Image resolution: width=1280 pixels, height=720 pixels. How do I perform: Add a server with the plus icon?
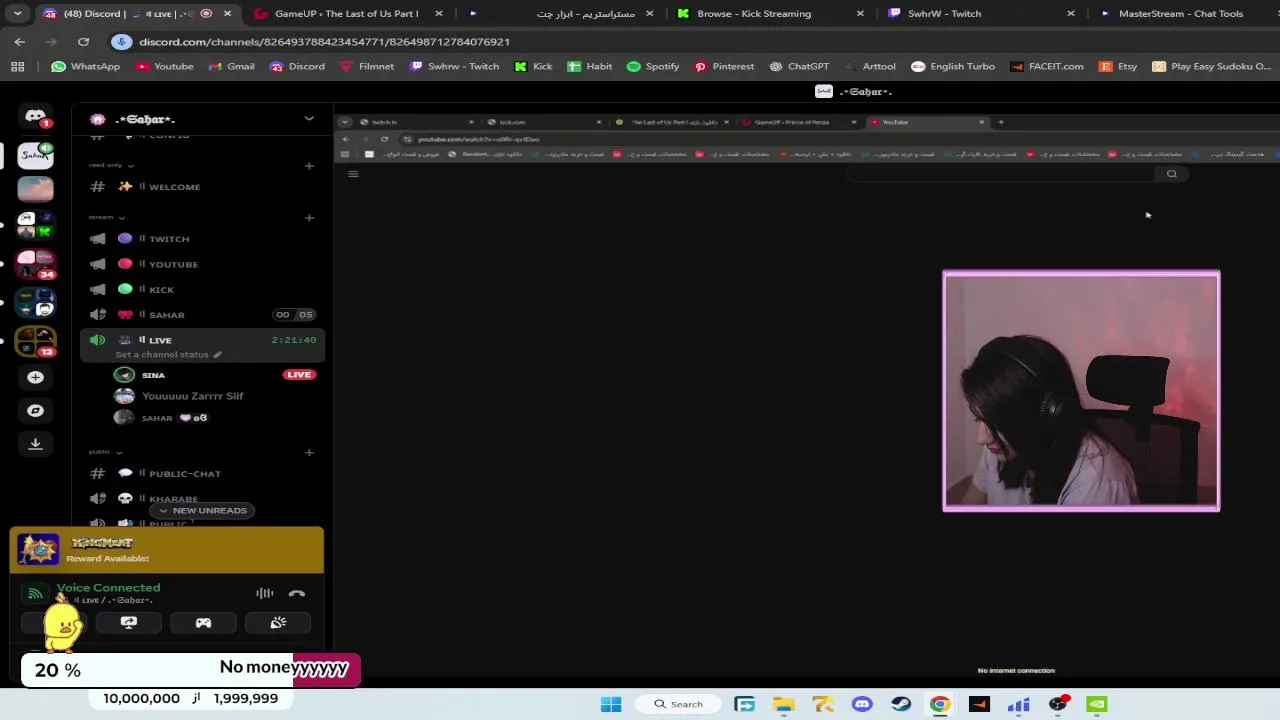[35, 377]
